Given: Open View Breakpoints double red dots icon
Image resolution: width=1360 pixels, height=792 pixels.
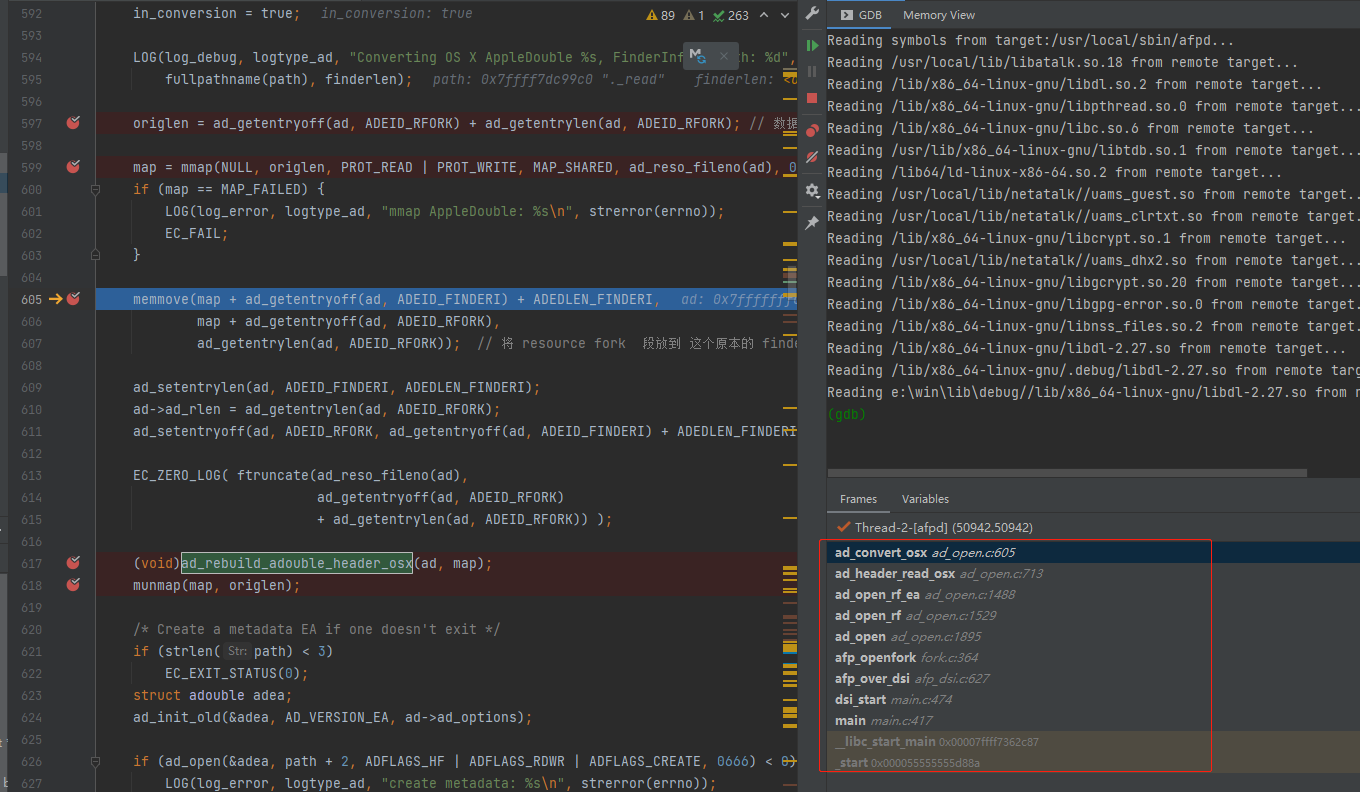Looking at the screenshot, I should [x=812, y=130].
